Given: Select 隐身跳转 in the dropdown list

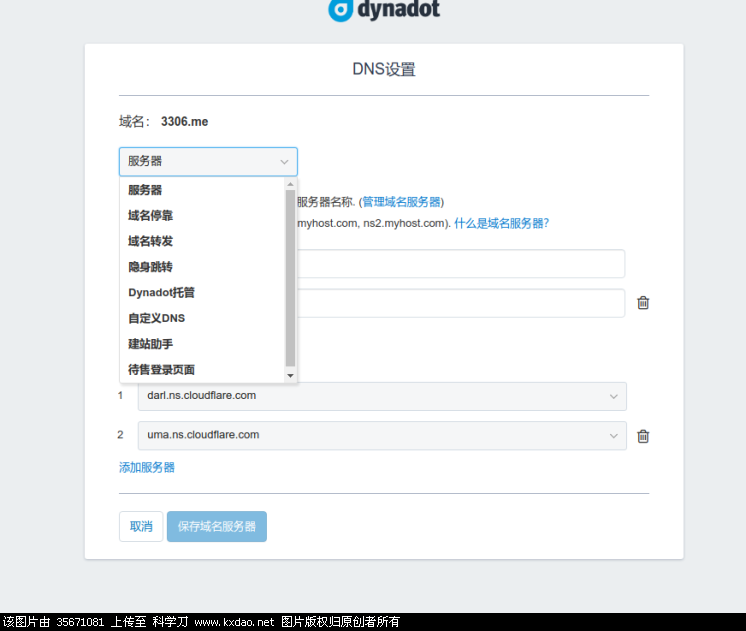Looking at the screenshot, I should (202, 267).
